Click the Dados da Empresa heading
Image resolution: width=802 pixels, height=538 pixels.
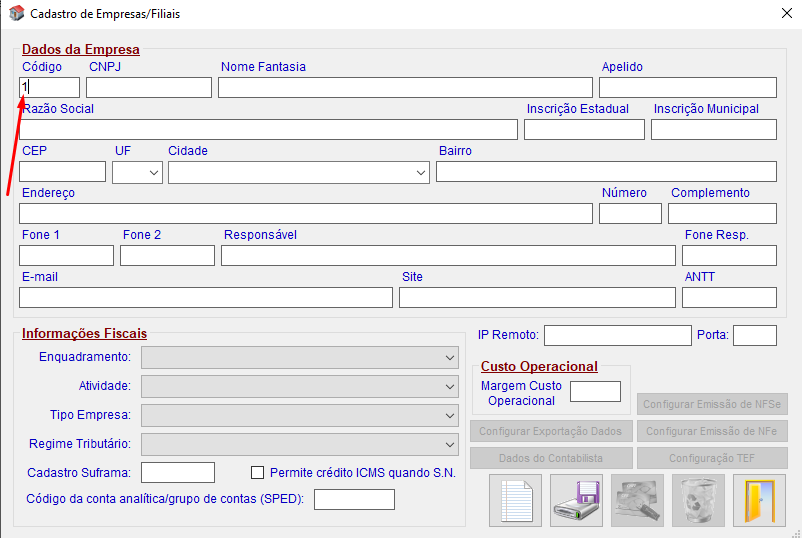click(x=80, y=49)
